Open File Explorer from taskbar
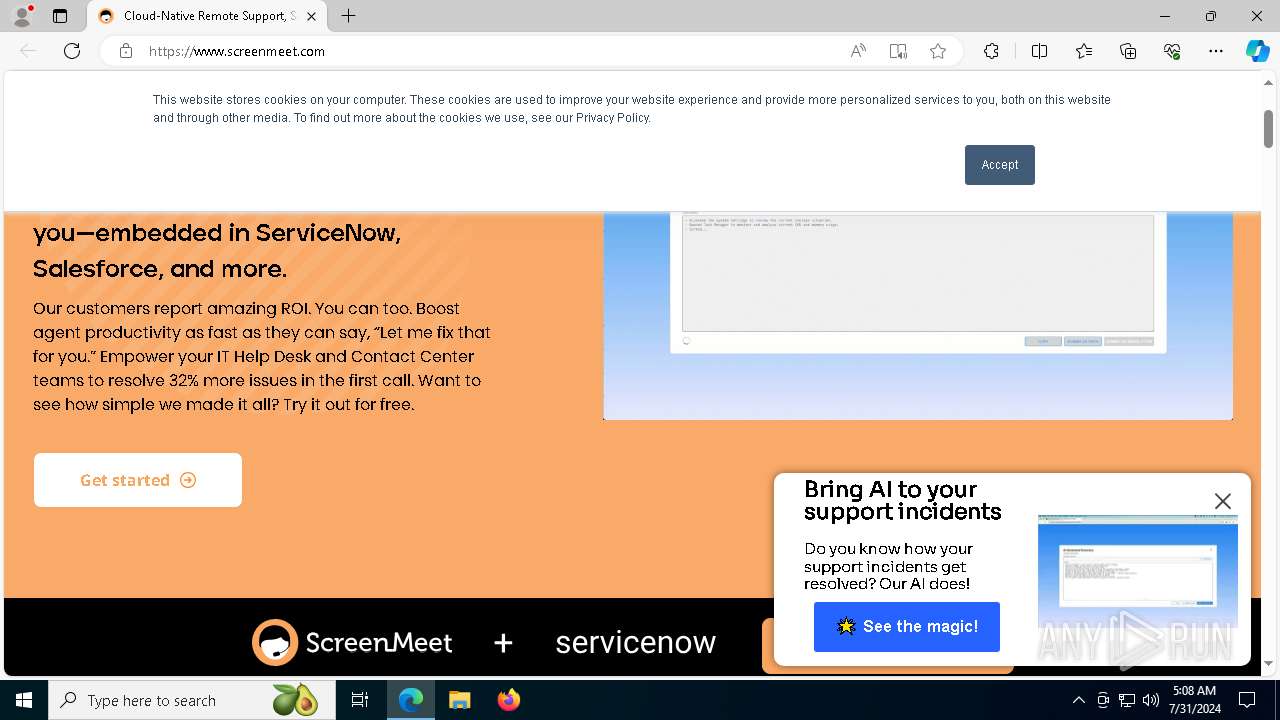 point(459,700)
